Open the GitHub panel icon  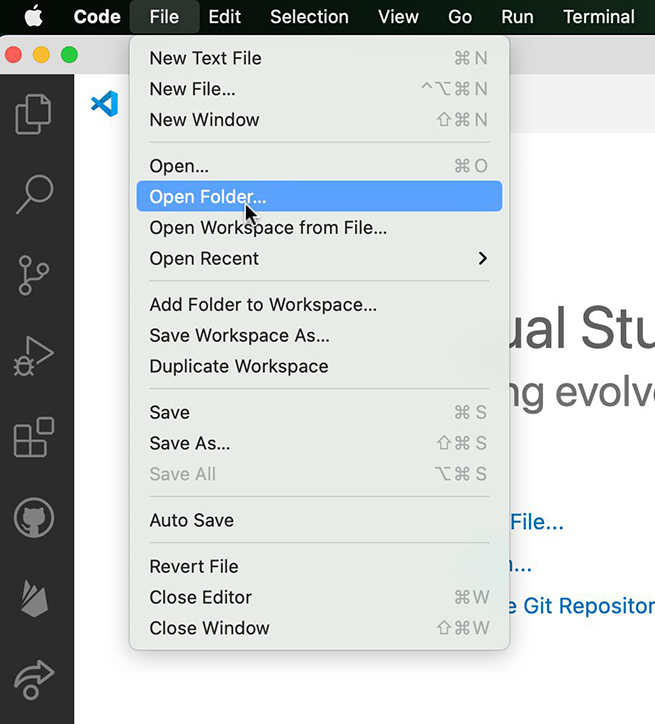click(34, 518)
